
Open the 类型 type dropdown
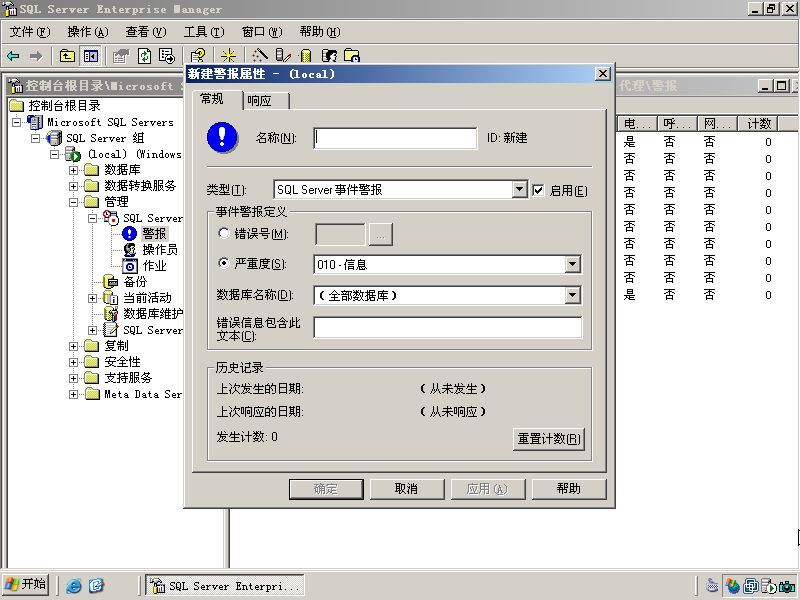(x=519, y=189)
